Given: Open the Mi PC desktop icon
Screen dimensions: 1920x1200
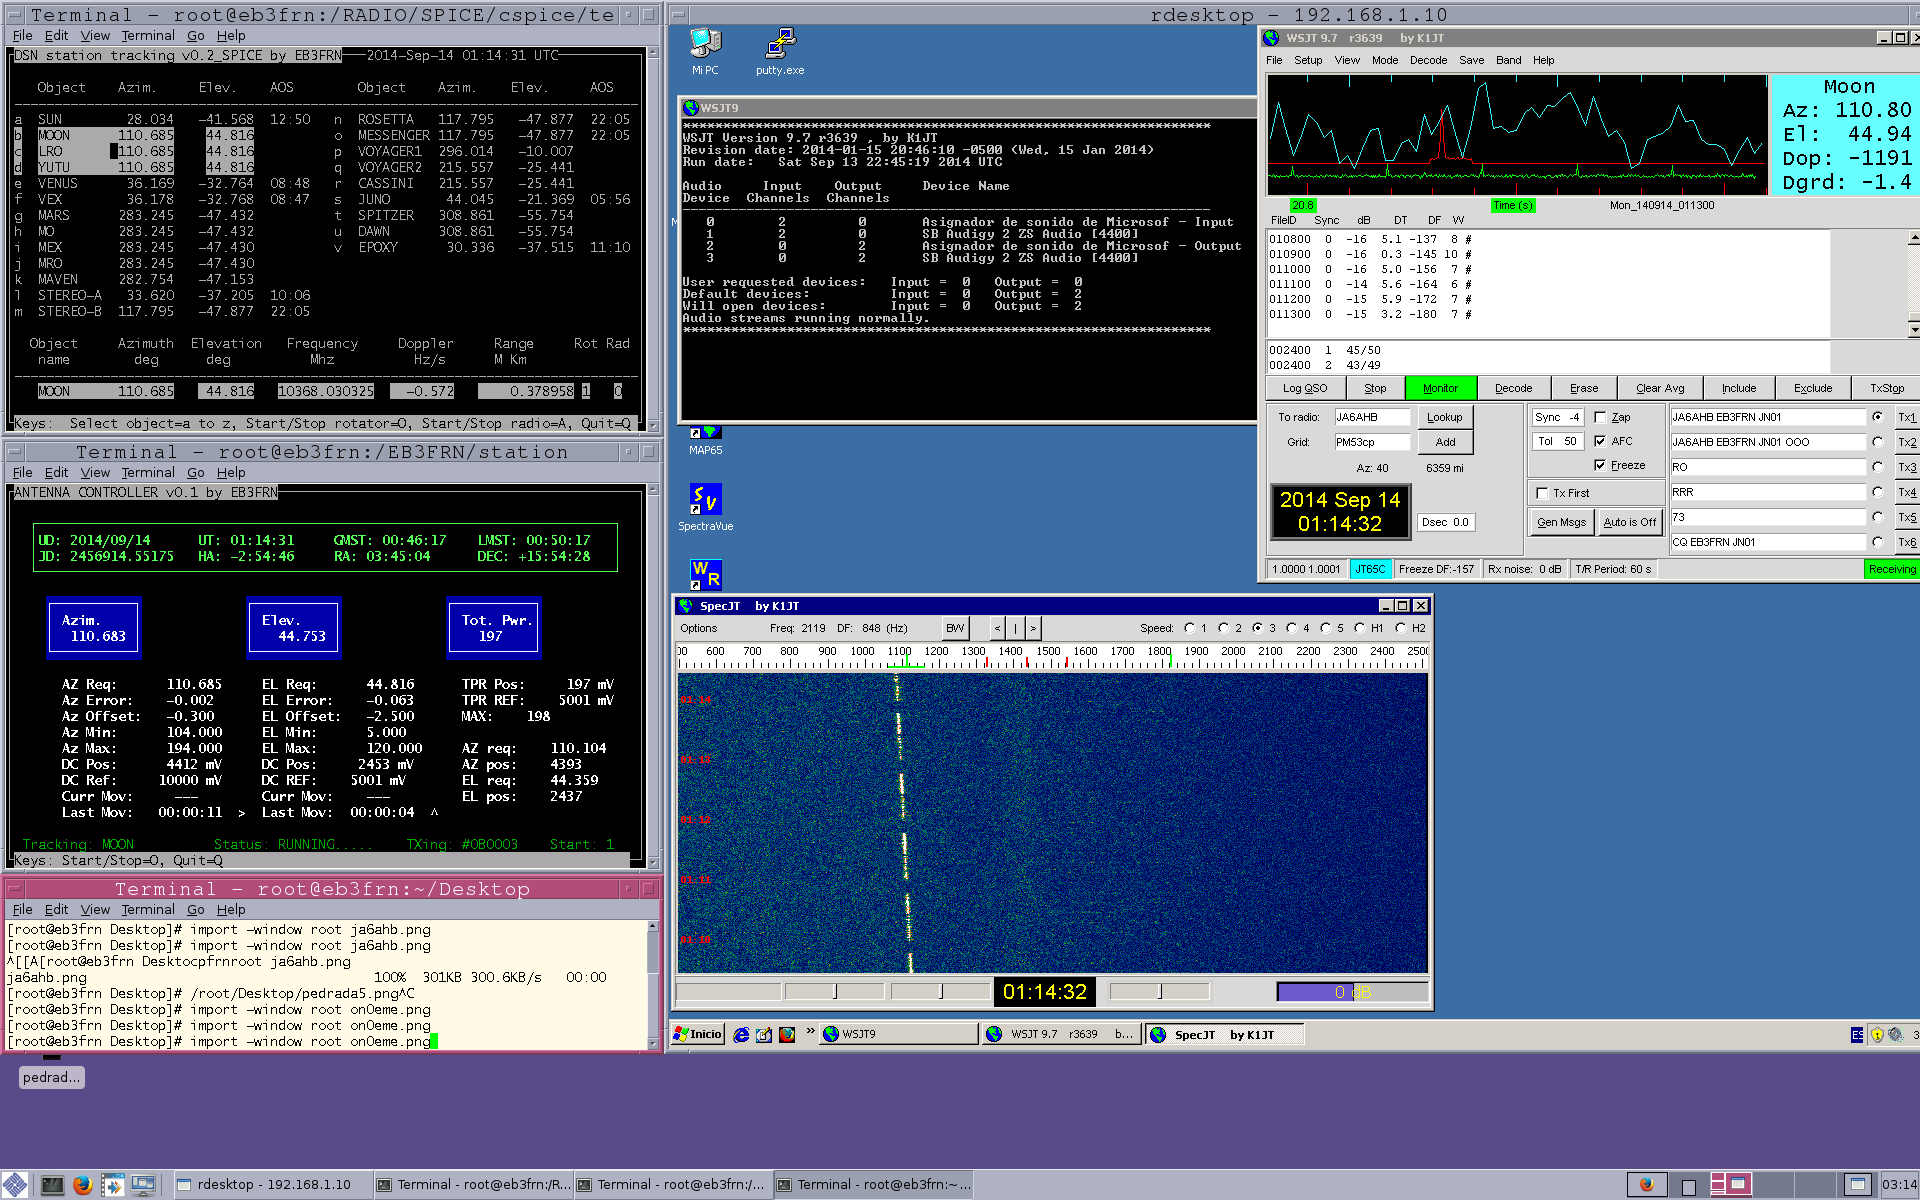Looking at the screenshot, I should tap(705, 46).
